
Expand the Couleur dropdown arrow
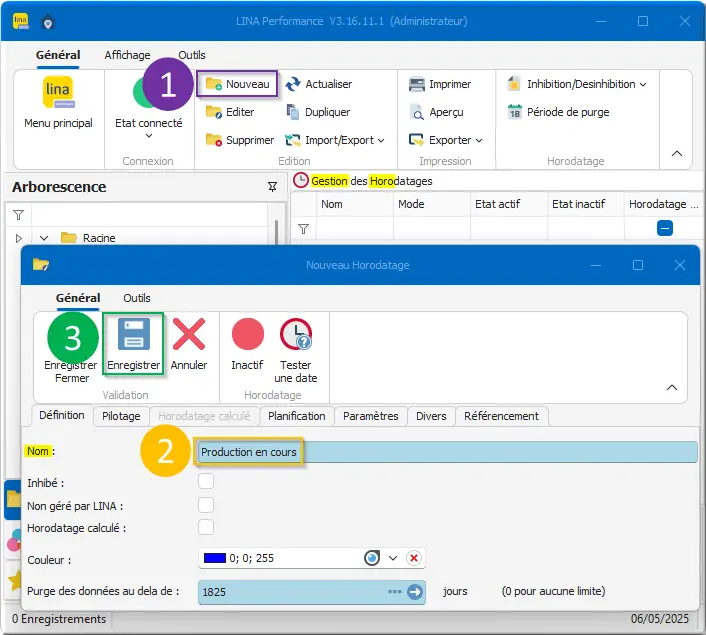(x=393, y=558)
